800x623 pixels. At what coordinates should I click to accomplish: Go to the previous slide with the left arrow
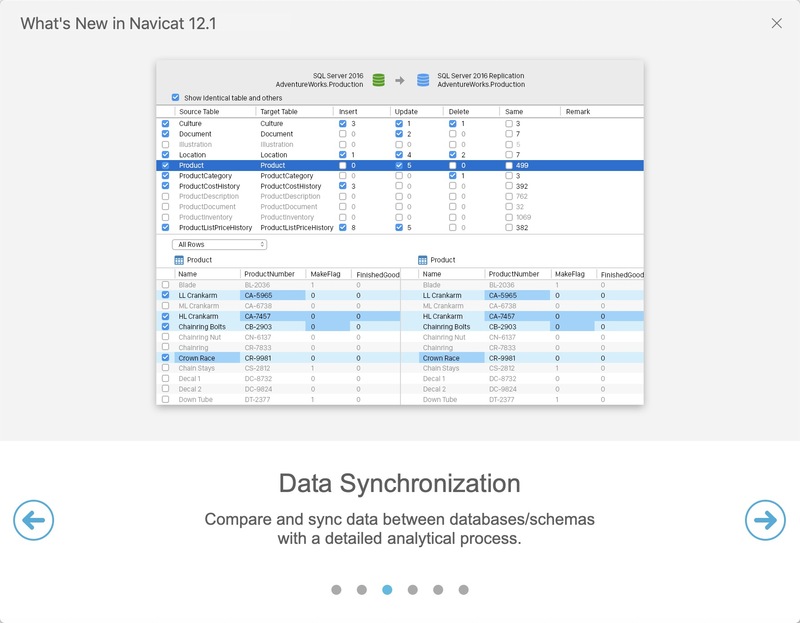point(34,520)
